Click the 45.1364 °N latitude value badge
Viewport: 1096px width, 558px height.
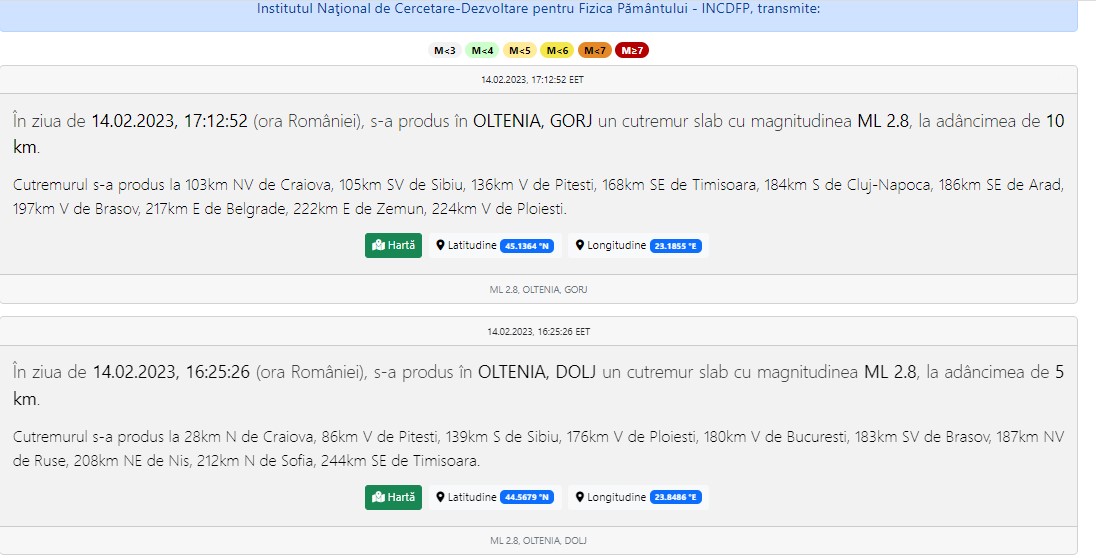coord(527,246)
